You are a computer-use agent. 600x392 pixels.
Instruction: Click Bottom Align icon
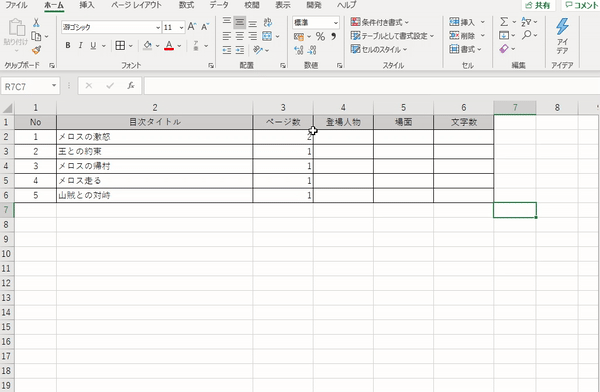[253, 23]
